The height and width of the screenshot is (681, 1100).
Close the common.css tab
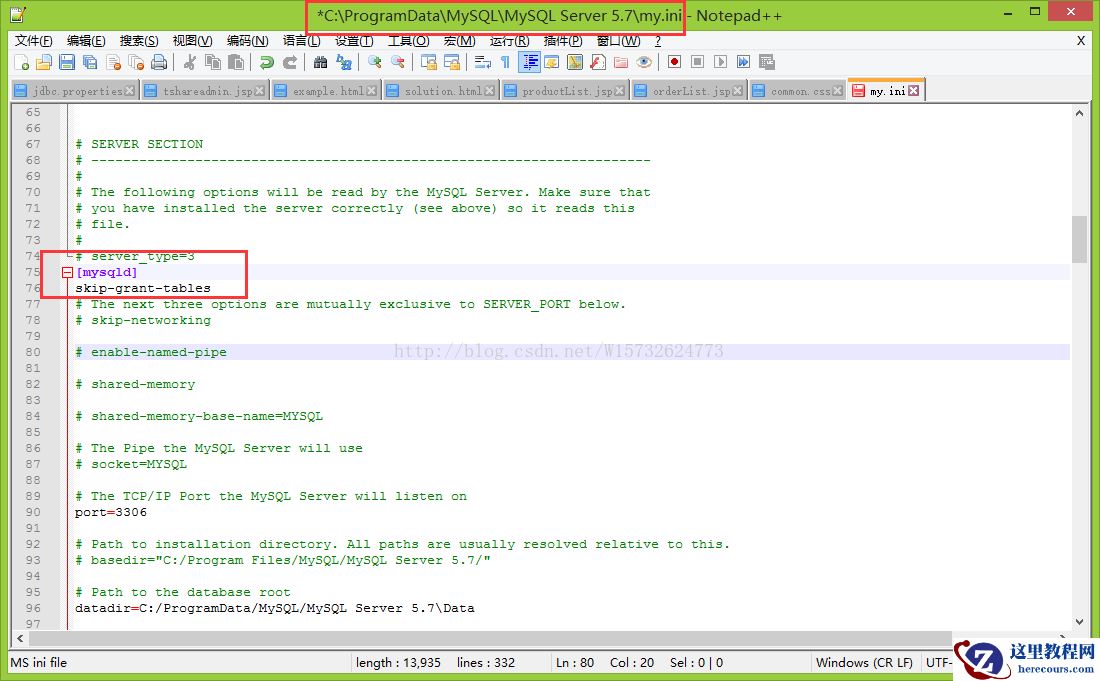tap(838, 91)
